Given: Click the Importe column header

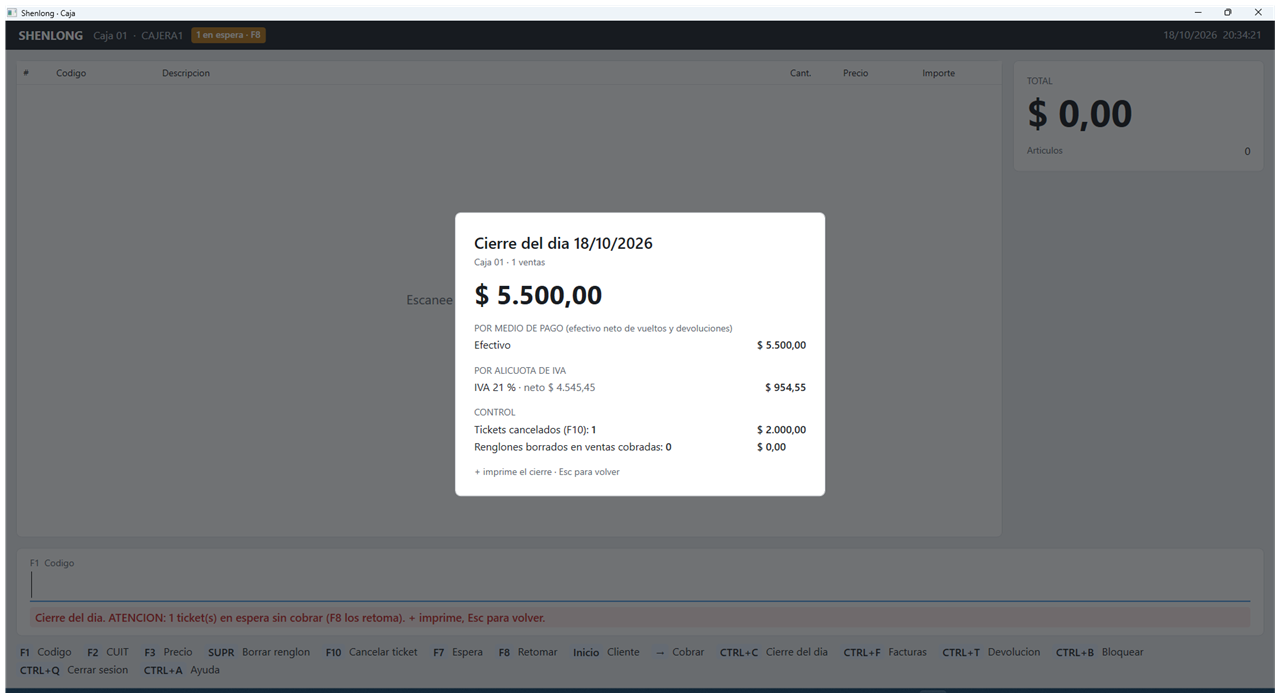Looking at the screenshot, I should coord(938,73).
